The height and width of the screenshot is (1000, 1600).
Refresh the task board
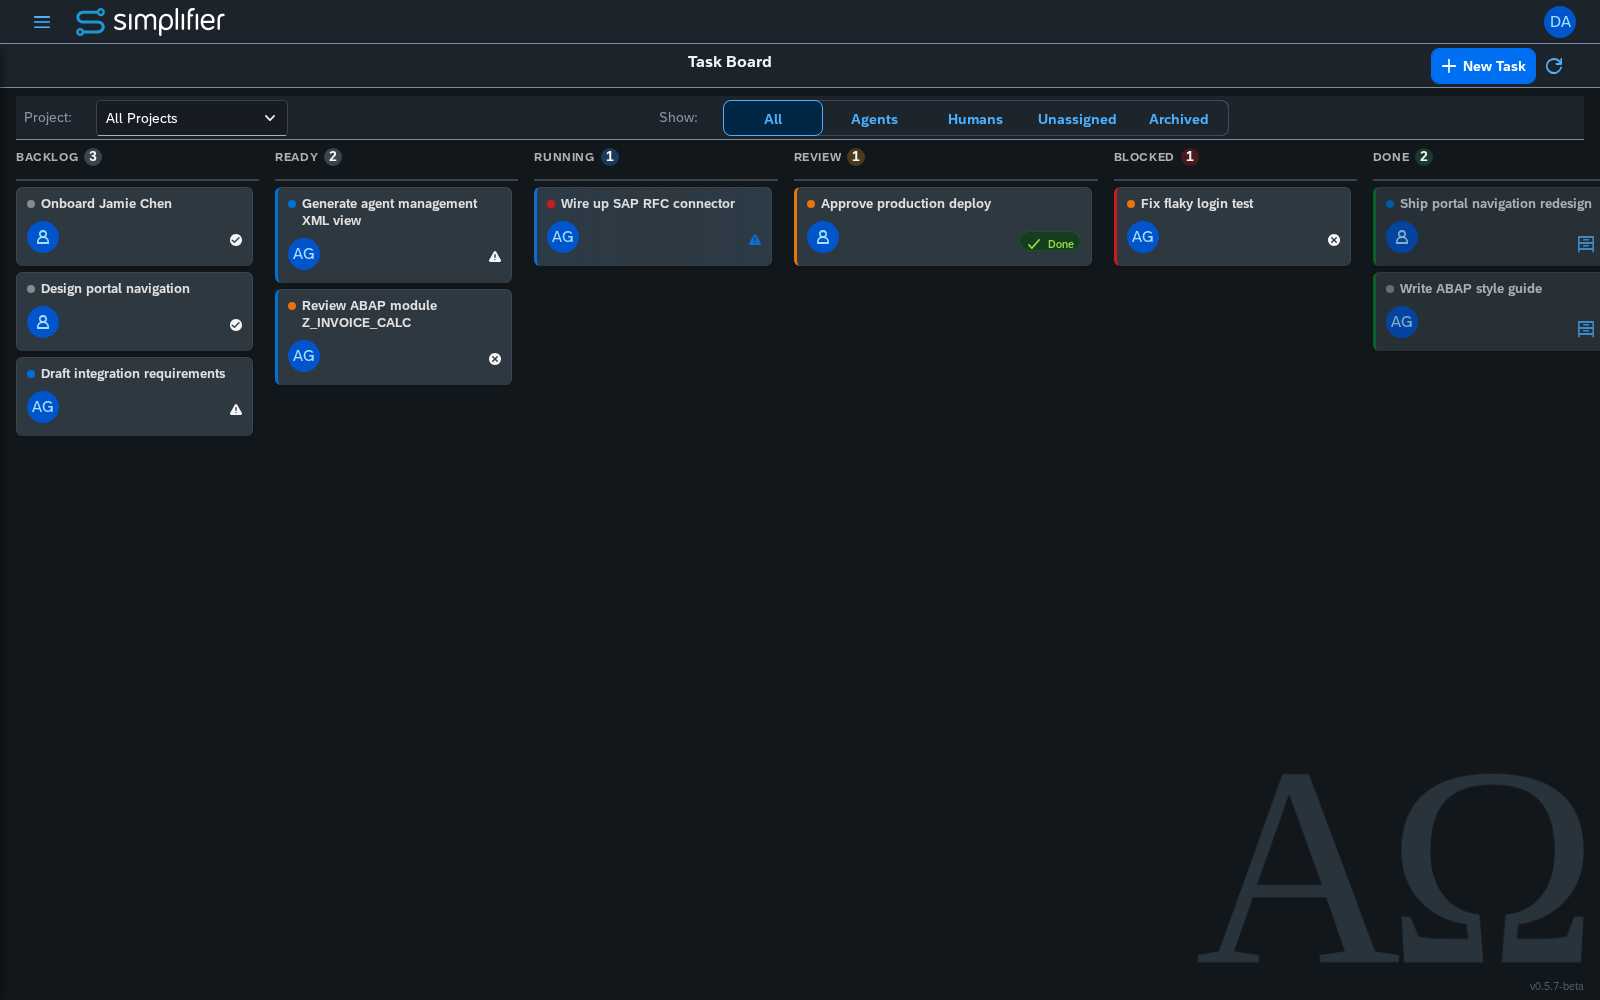pyautogui.click(x=1554, y=66)
